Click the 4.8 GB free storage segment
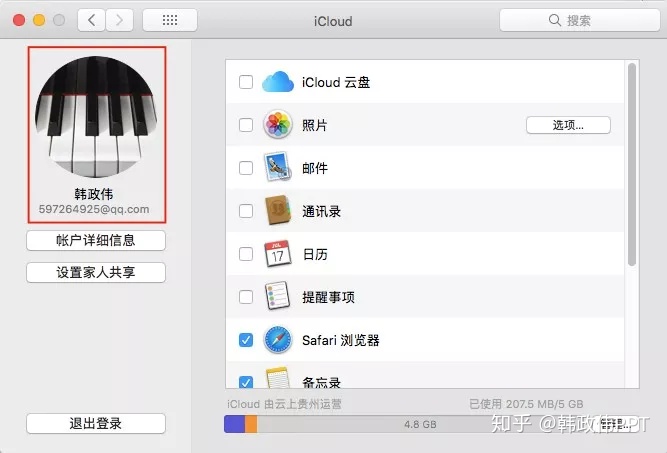Screen dimensions: 667x453 tap(420, 424)
